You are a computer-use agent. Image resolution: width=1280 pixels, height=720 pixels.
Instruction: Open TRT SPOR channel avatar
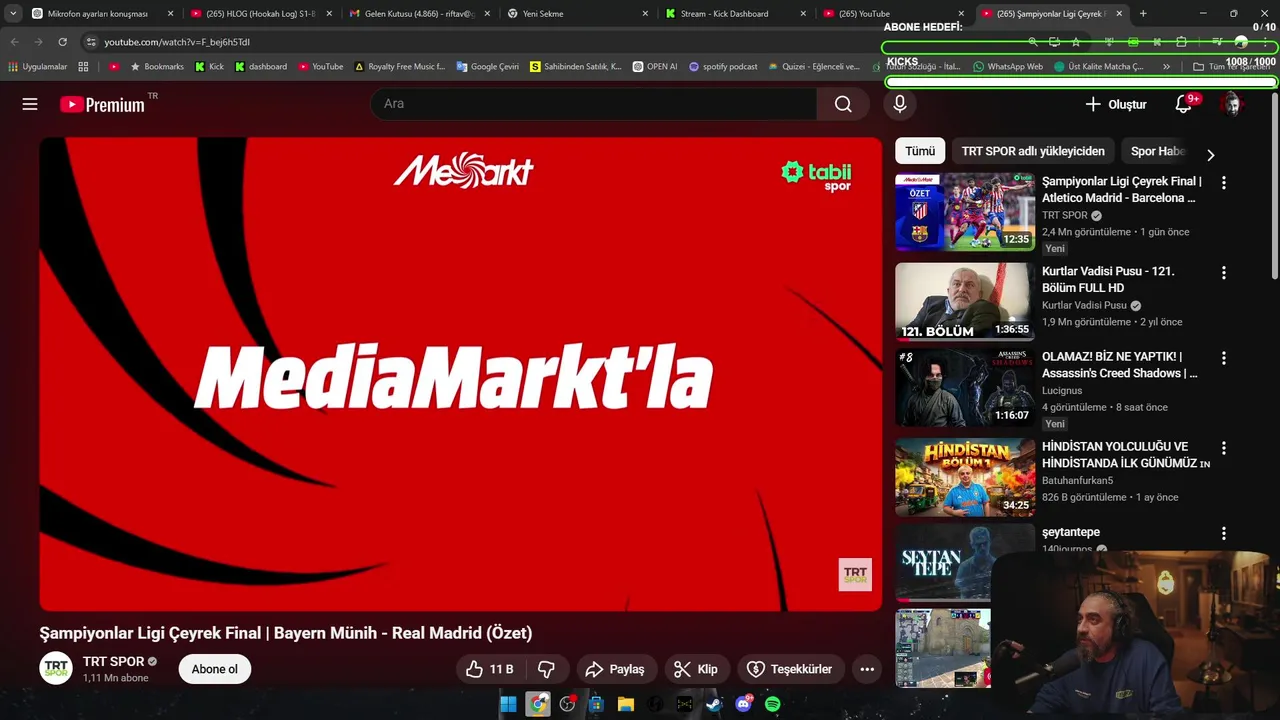point(56,668)
